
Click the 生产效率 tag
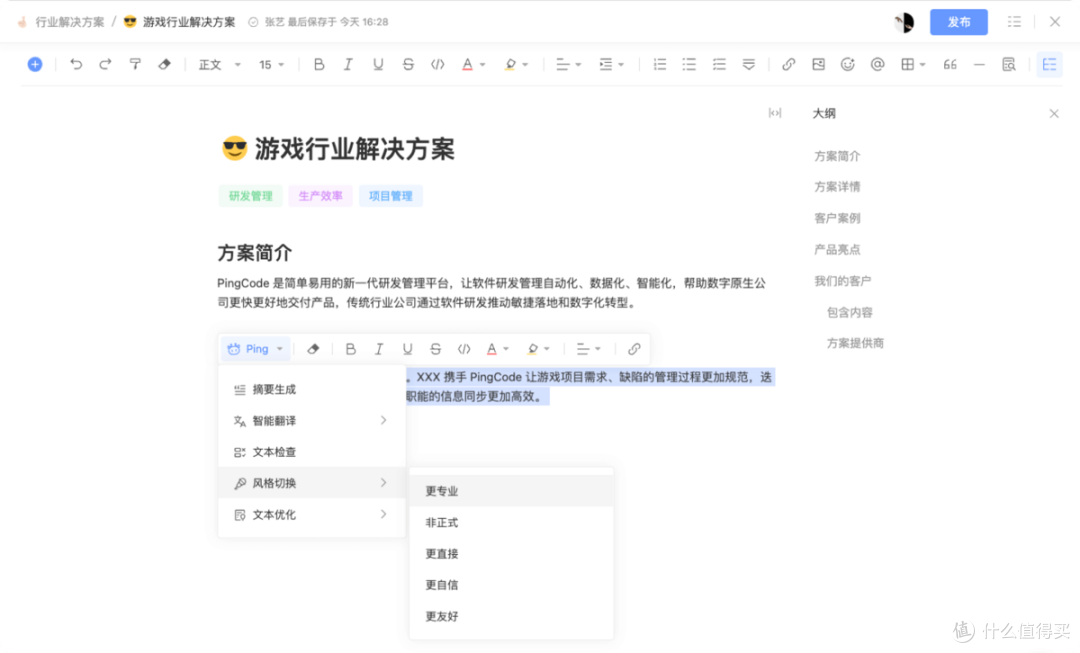[320, 196]
